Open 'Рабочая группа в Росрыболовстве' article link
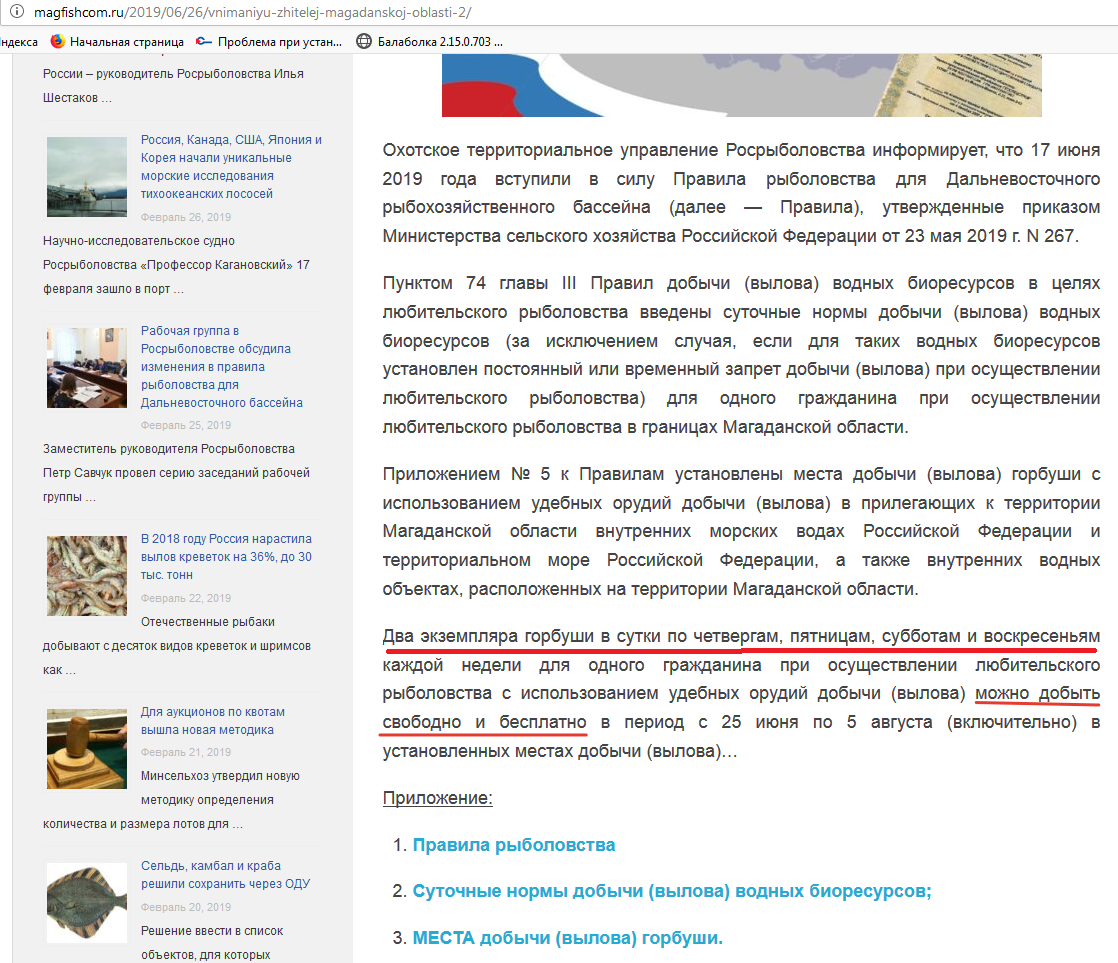 221,367
